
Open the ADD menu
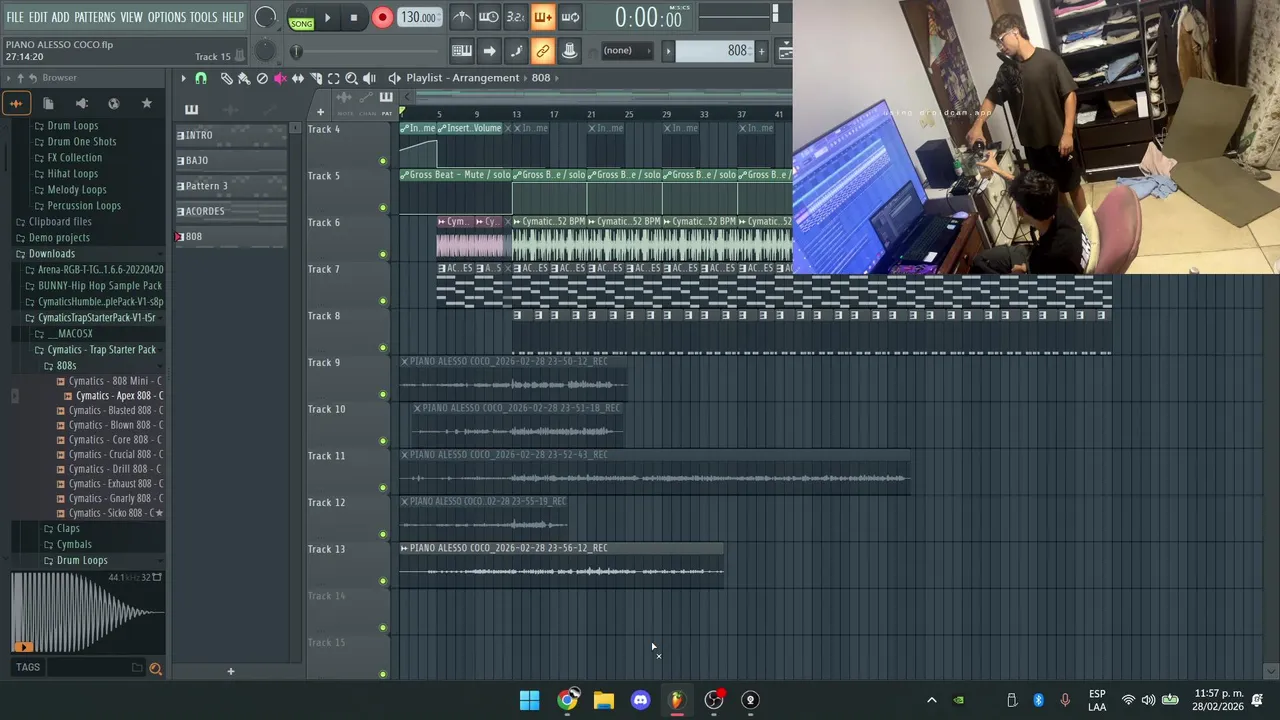tap(60, 18)
